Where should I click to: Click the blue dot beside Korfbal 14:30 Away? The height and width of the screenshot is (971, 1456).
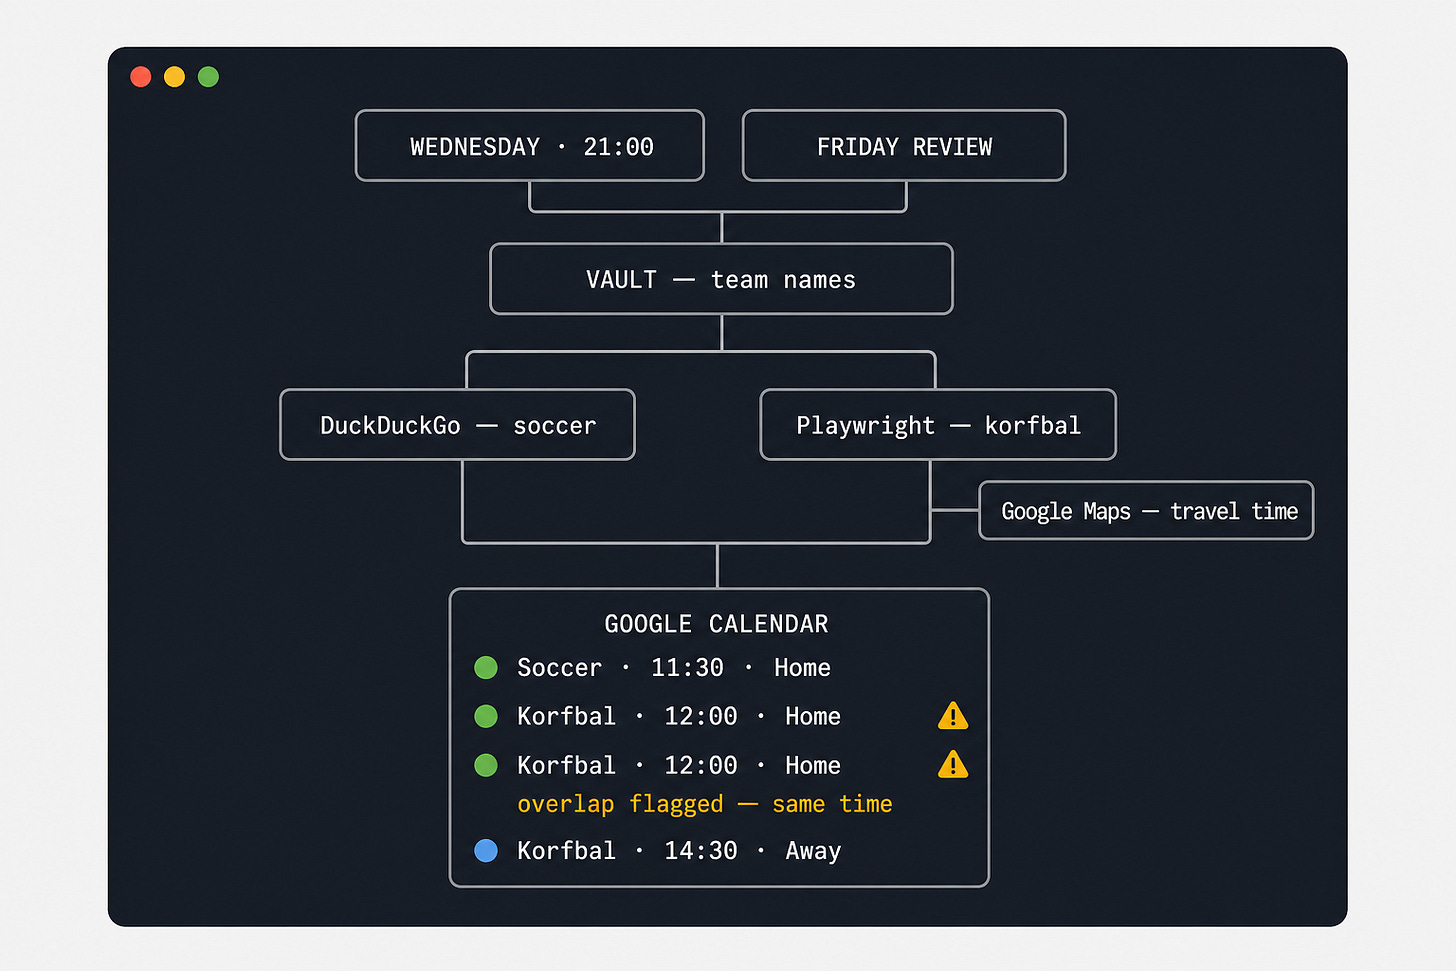pos(486,850)
